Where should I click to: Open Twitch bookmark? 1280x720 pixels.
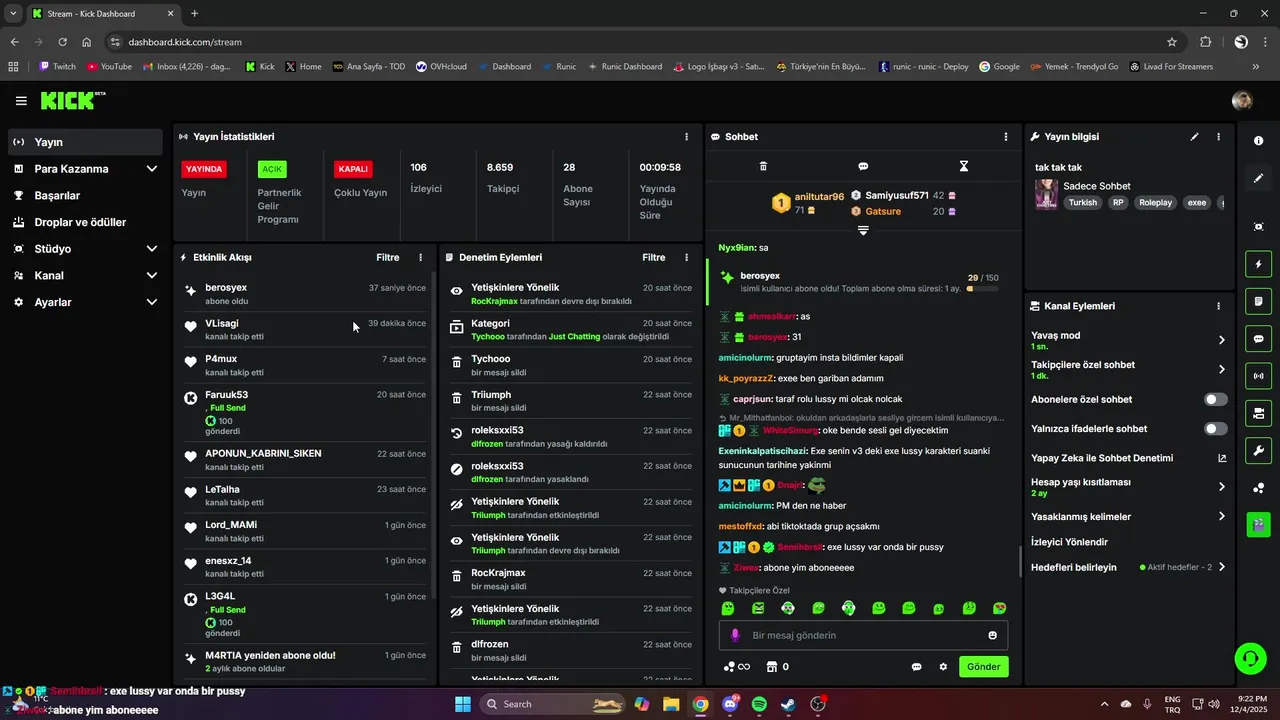tap(57, 66)
